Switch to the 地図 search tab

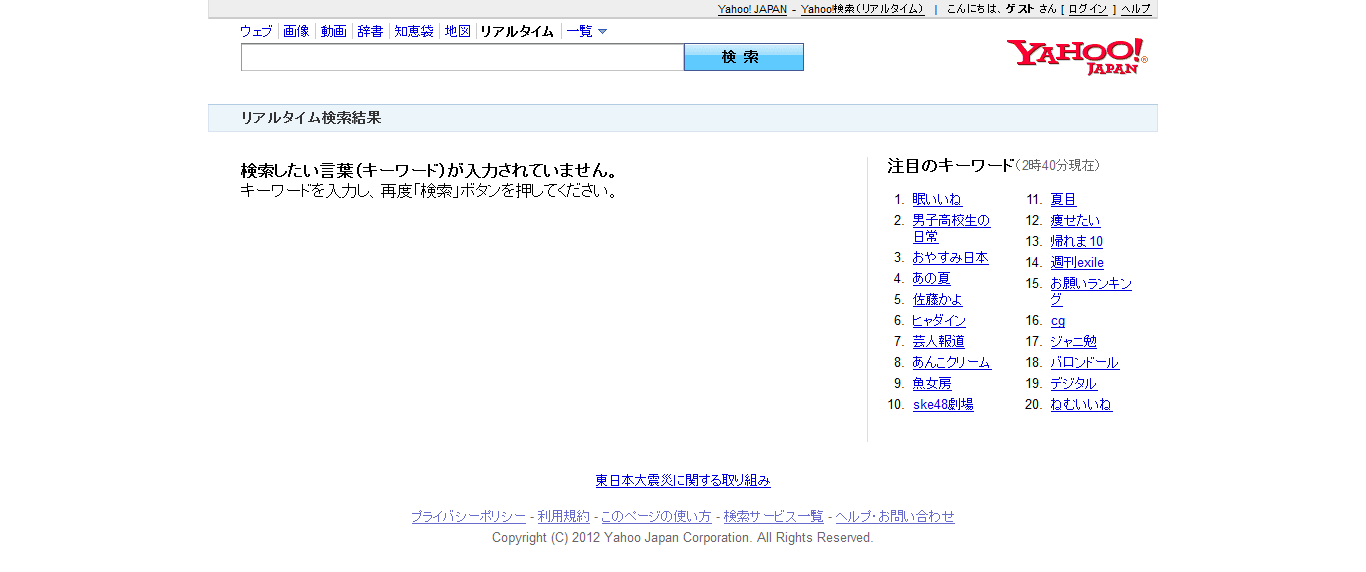(x=458, y=31)
